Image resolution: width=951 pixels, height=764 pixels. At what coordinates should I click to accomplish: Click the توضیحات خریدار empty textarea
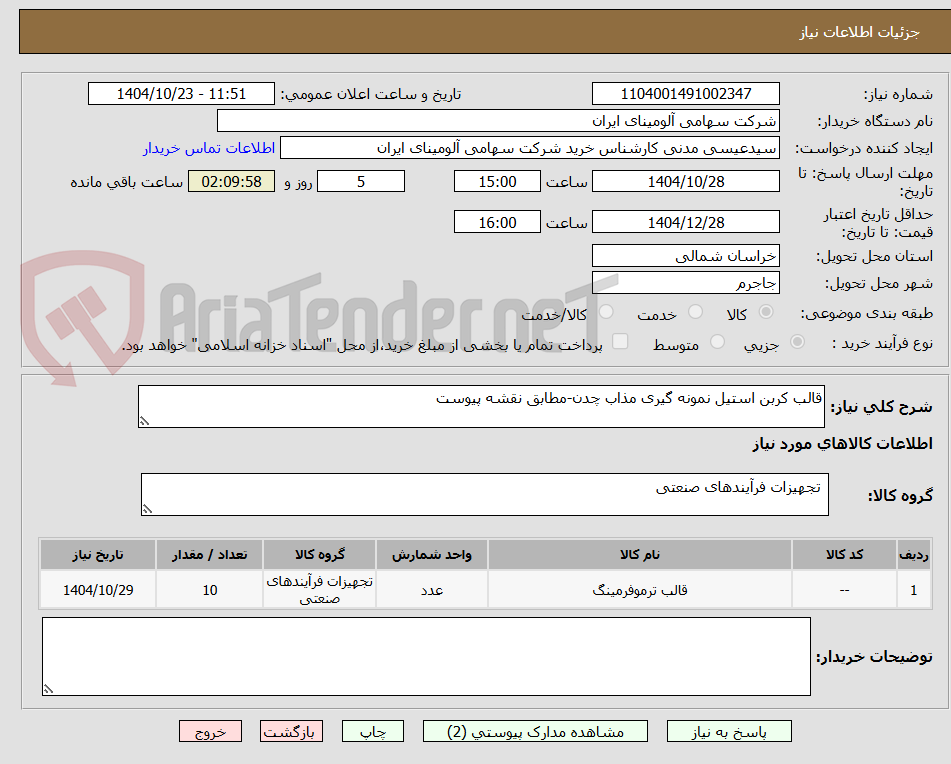pyautogui.click(x=426, y=656)
